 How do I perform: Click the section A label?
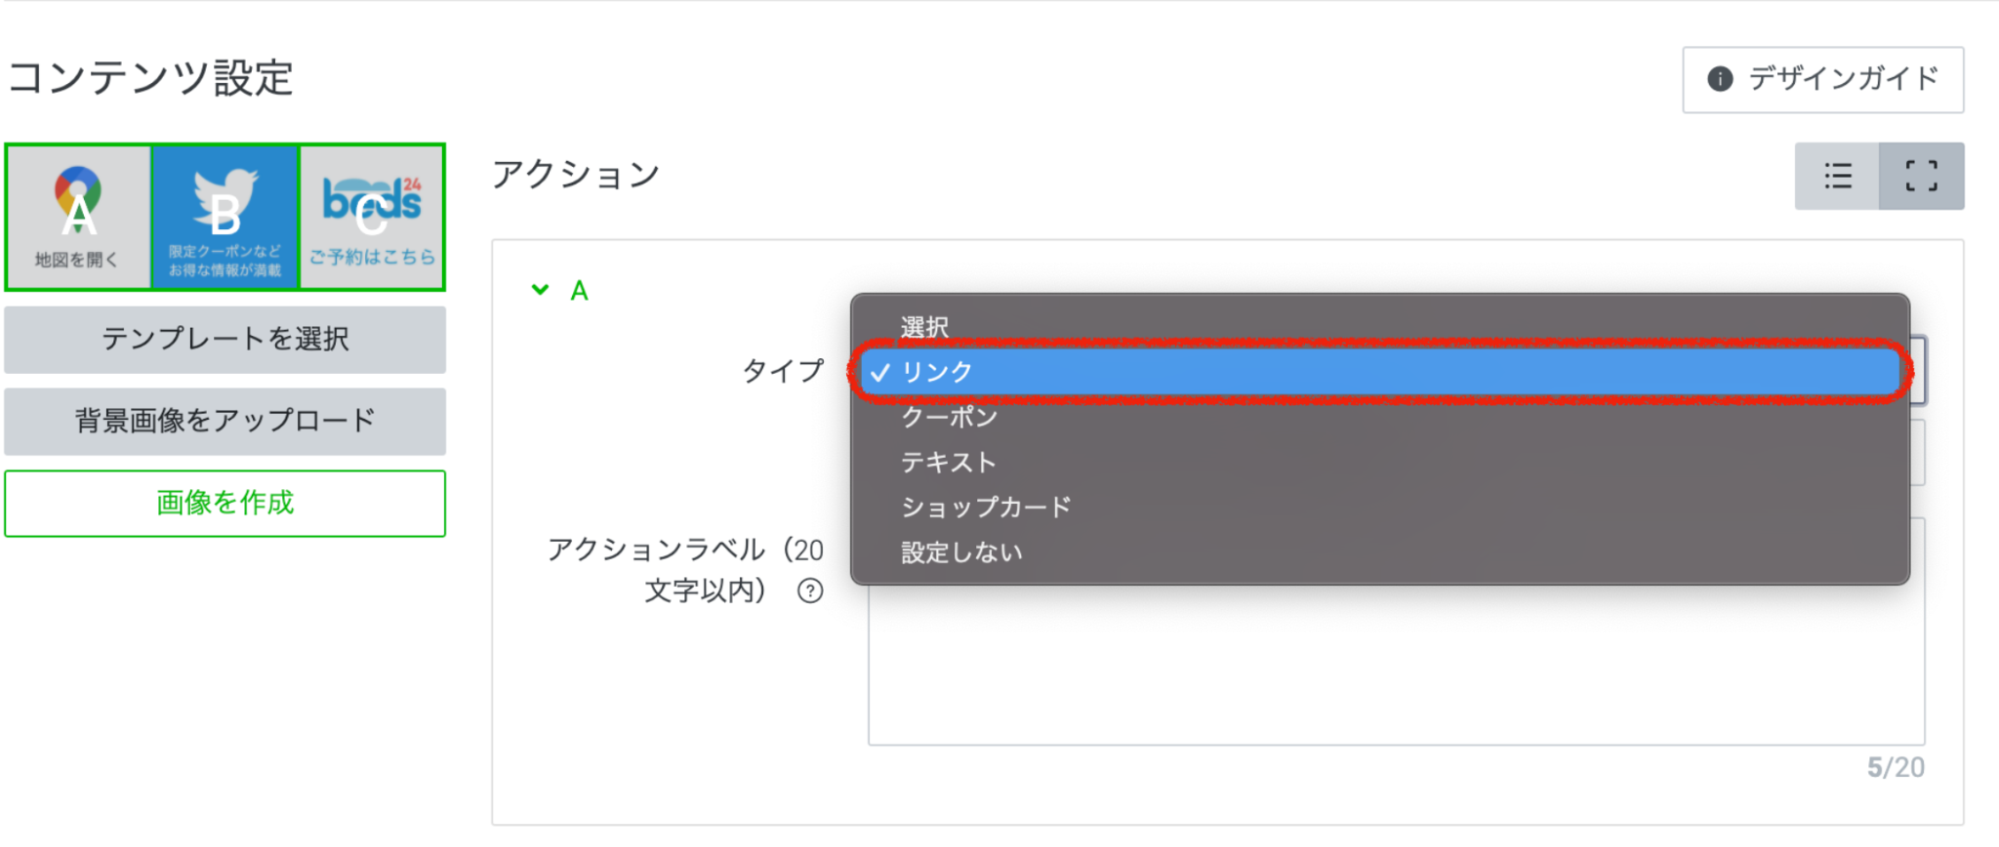(x=579, y=291)
